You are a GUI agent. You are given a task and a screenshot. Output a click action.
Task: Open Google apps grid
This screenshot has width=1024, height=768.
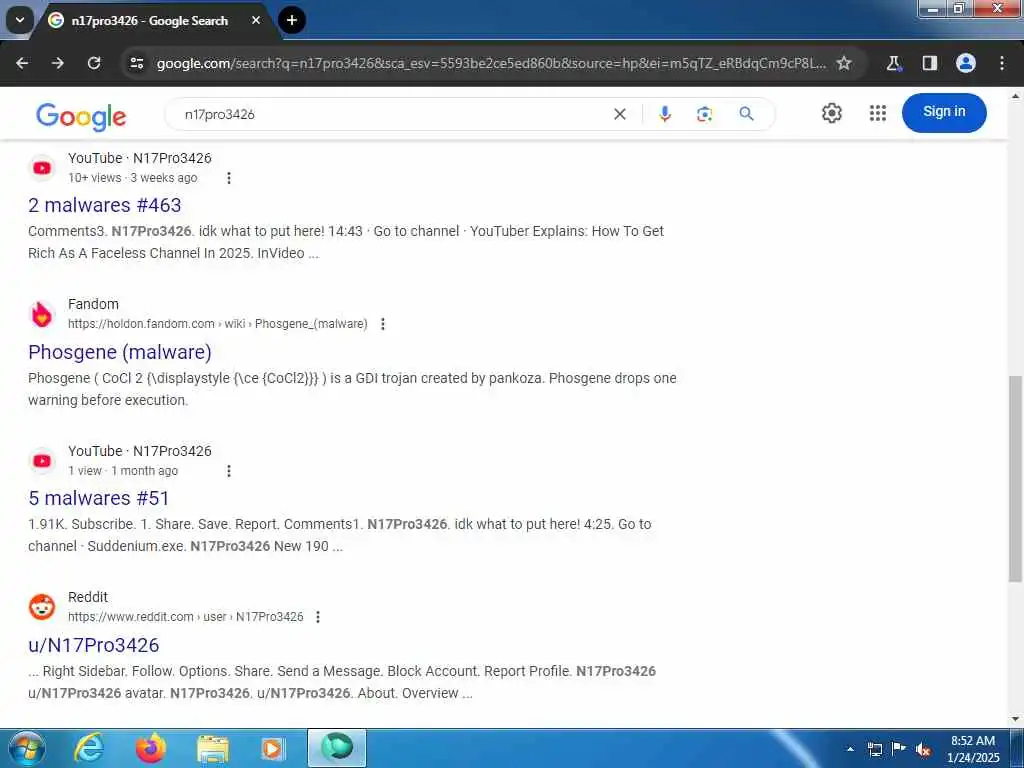[878, 113]
